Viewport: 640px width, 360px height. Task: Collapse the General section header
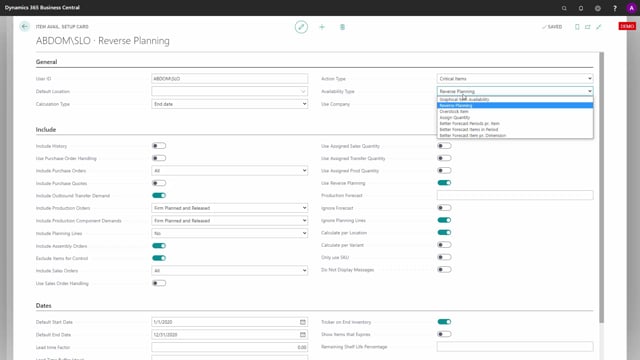[x=47, y=62]
